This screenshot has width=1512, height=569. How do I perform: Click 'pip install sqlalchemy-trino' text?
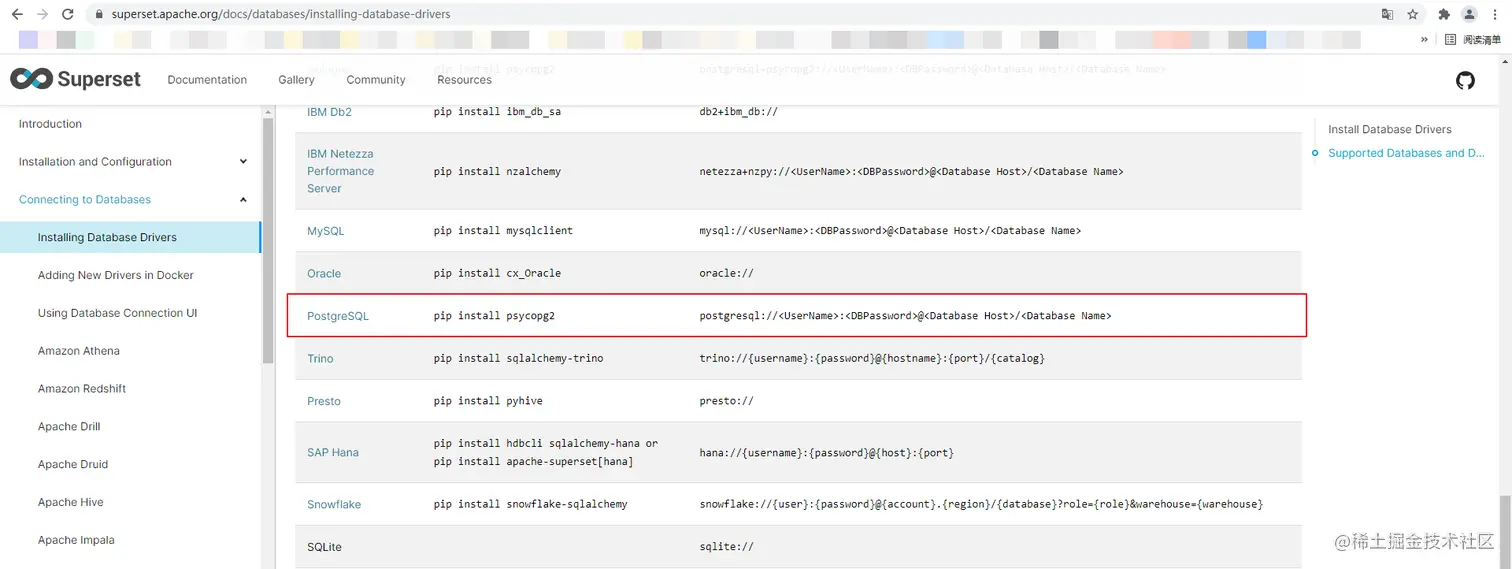pyautogui.click(x=518, y=358)
